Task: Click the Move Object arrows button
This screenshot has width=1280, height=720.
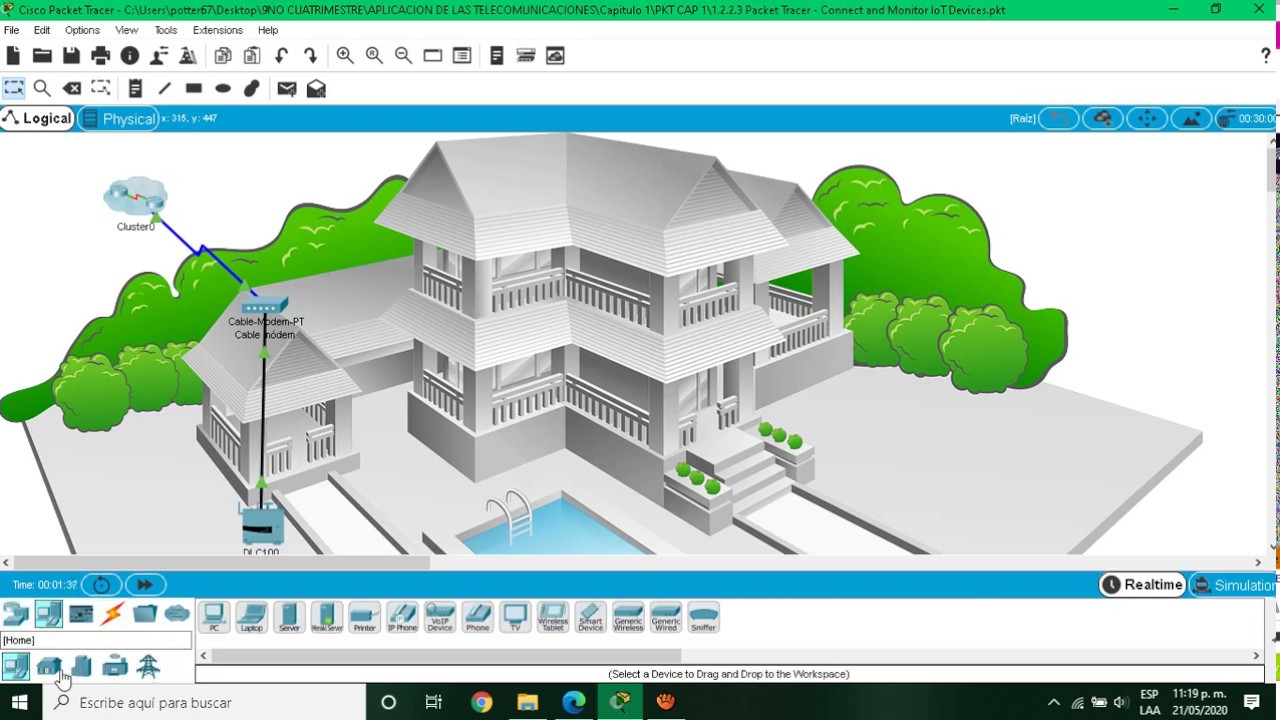Action: click(1147, 119)
